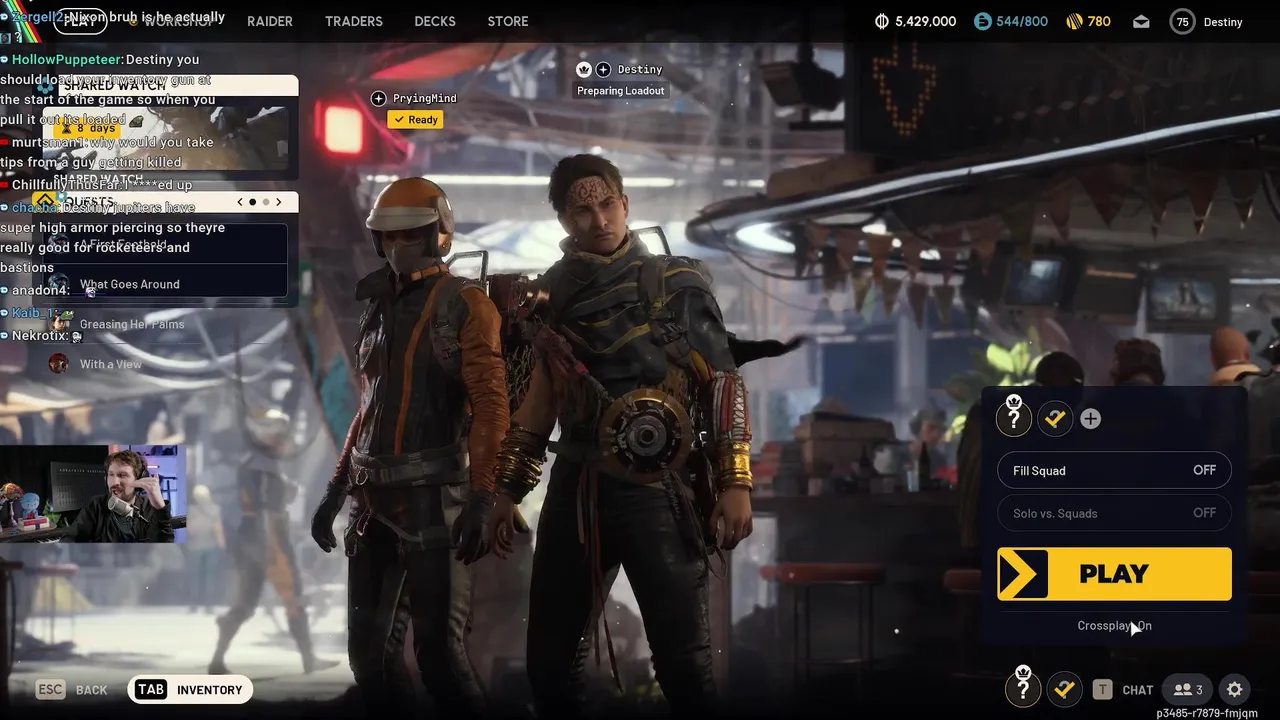1280x720 pixels.
Task: Click the Destiny username in top bar
Action: tap(1223, 22)
